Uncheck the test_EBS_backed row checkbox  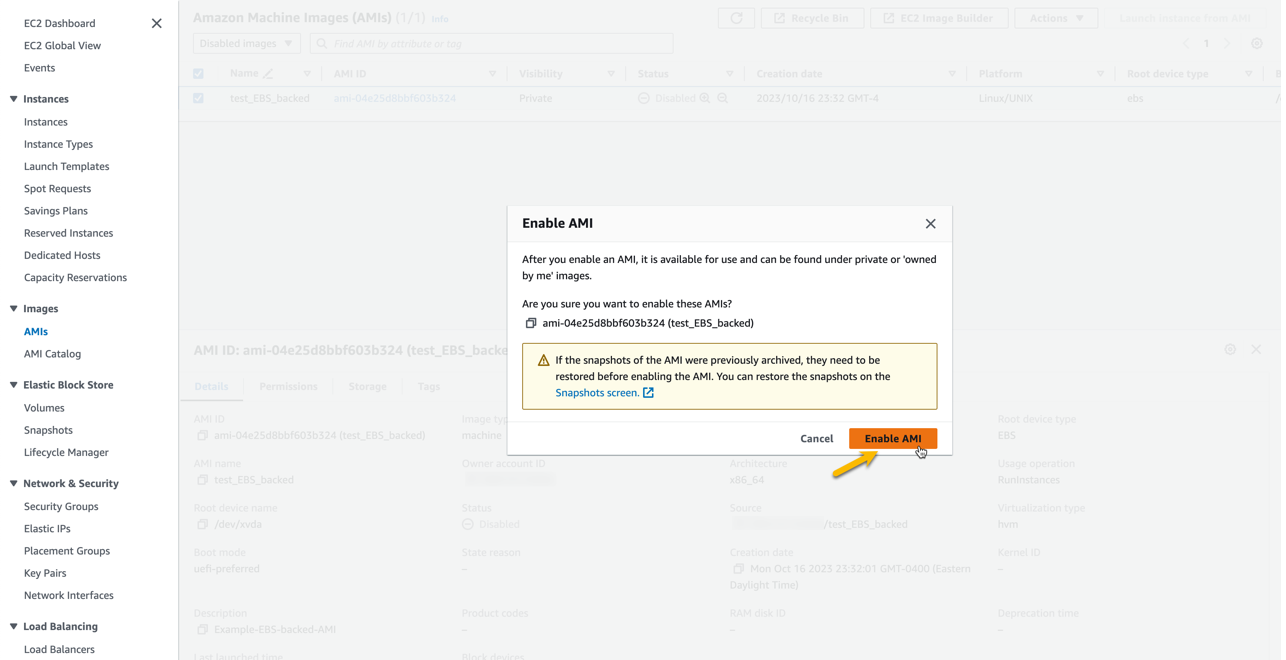tap(198, 97)
